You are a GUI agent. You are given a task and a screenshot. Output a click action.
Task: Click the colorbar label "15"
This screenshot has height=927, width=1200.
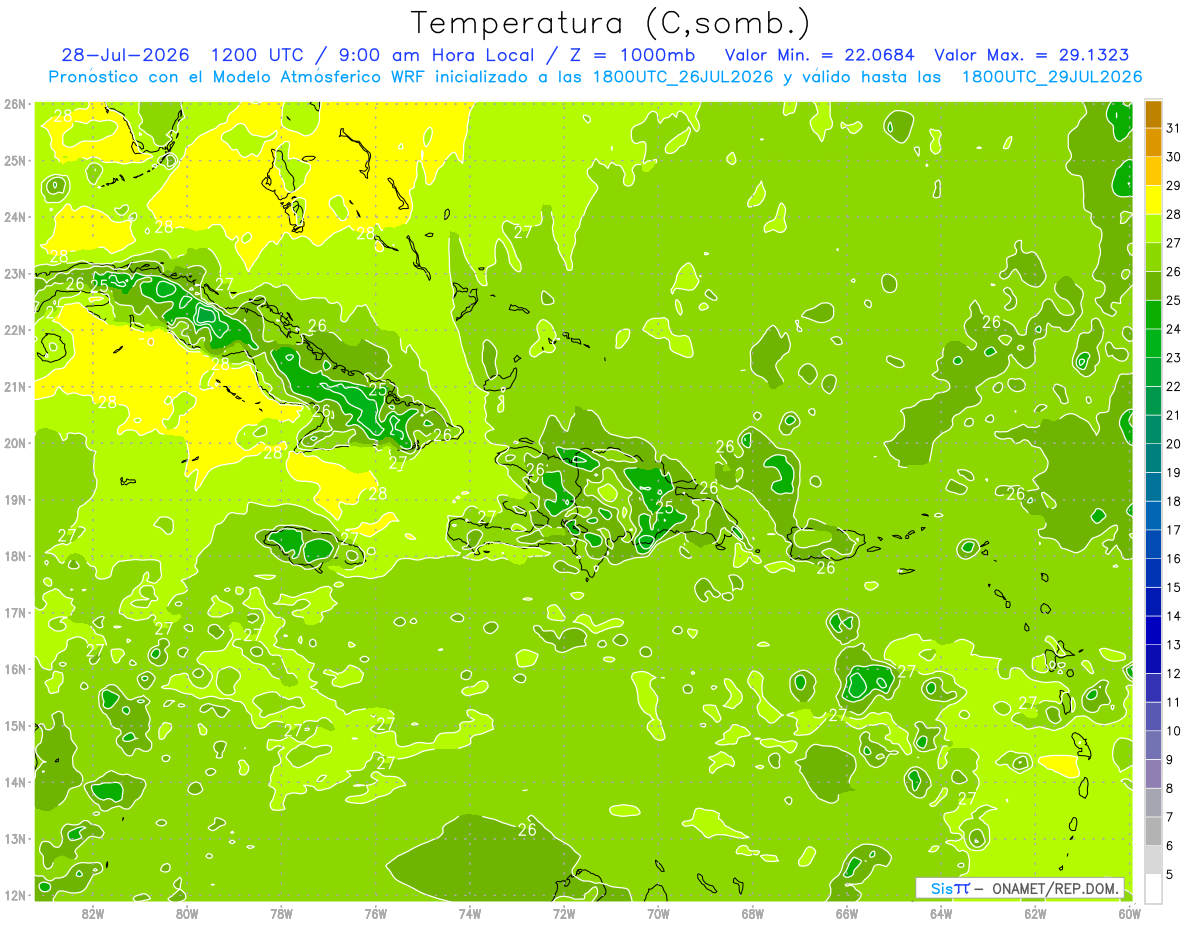click(1174, 587)
